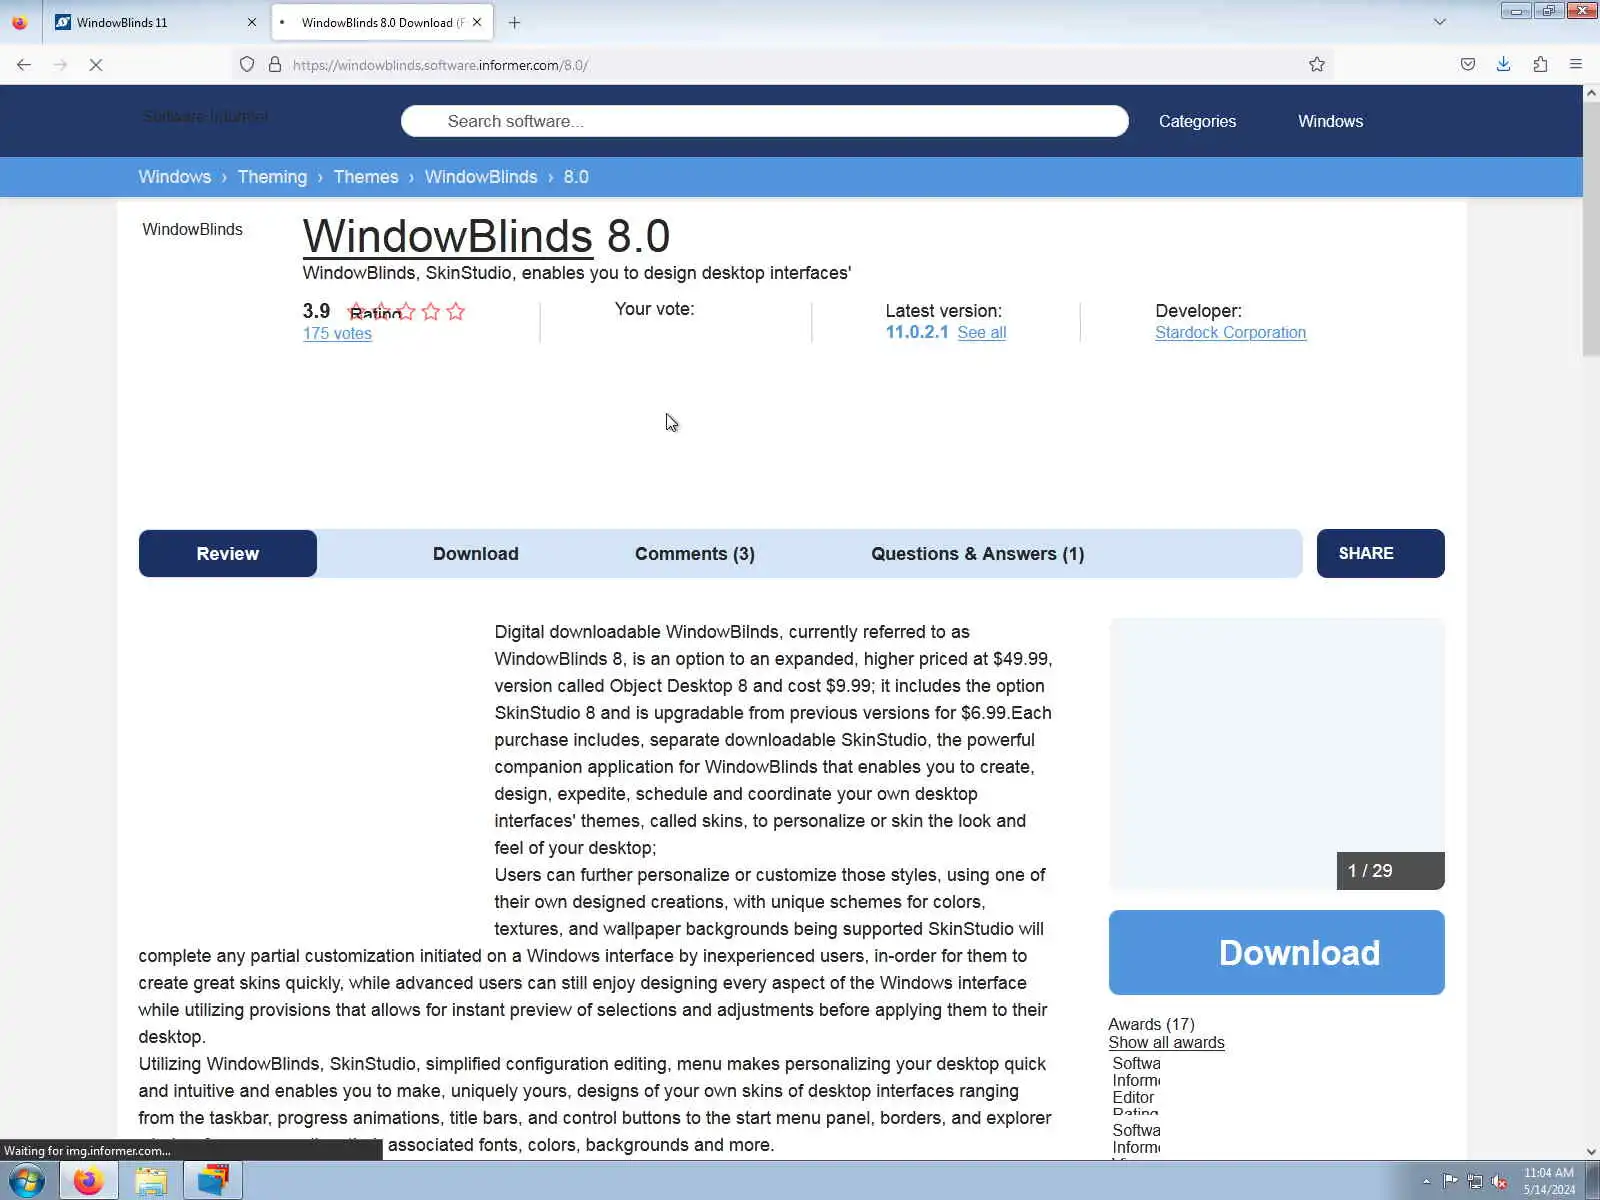Open the muted volume tray icon

coord(1499,1182)
